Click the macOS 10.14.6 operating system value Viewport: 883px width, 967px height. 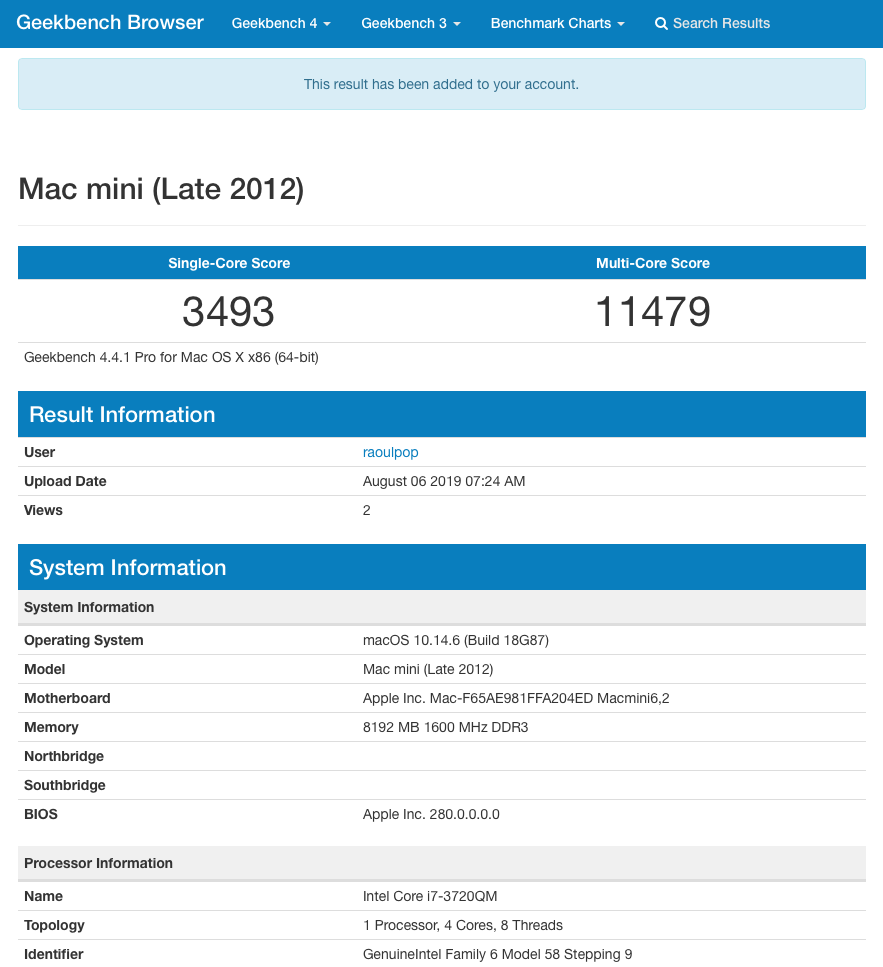tap(455, 640)
